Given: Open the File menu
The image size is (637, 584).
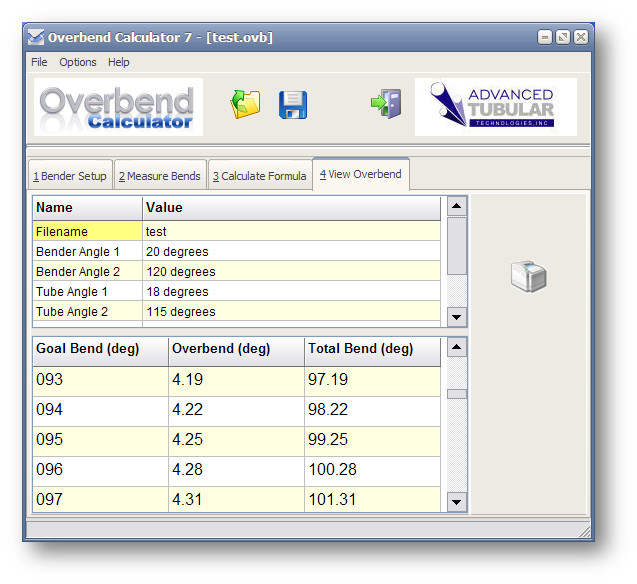Looking at the screenshot, I should pos(39,62).
